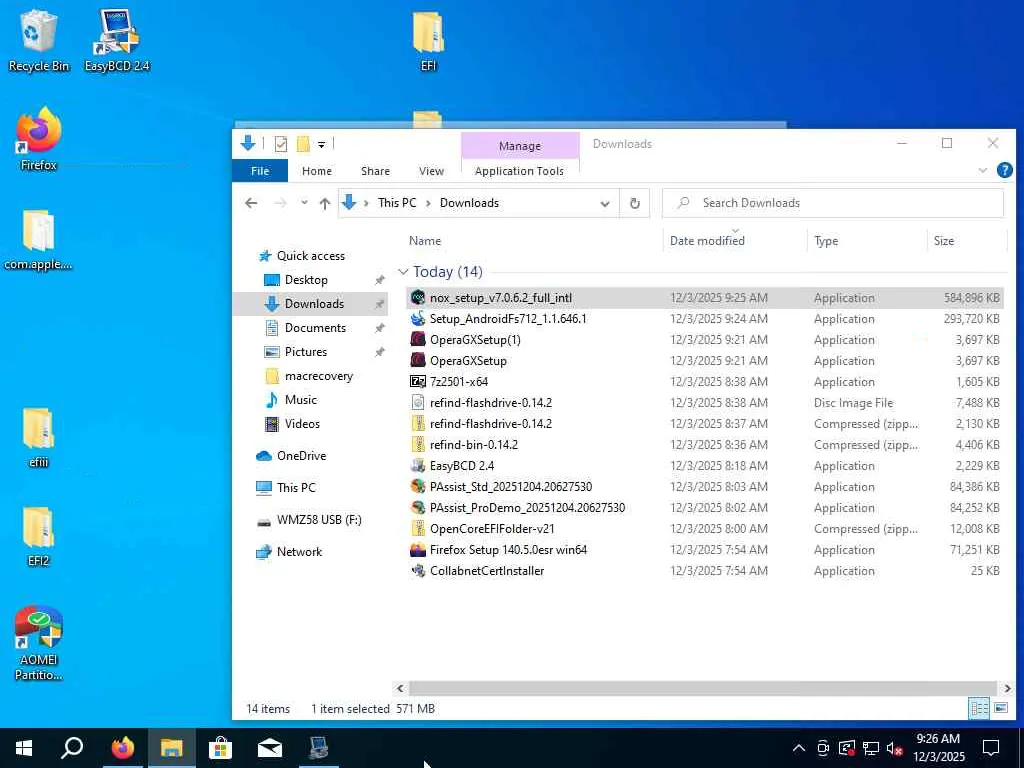Open address bar history dropdown
Viewport: 1024px width, 768px height.
pos(605,203)
